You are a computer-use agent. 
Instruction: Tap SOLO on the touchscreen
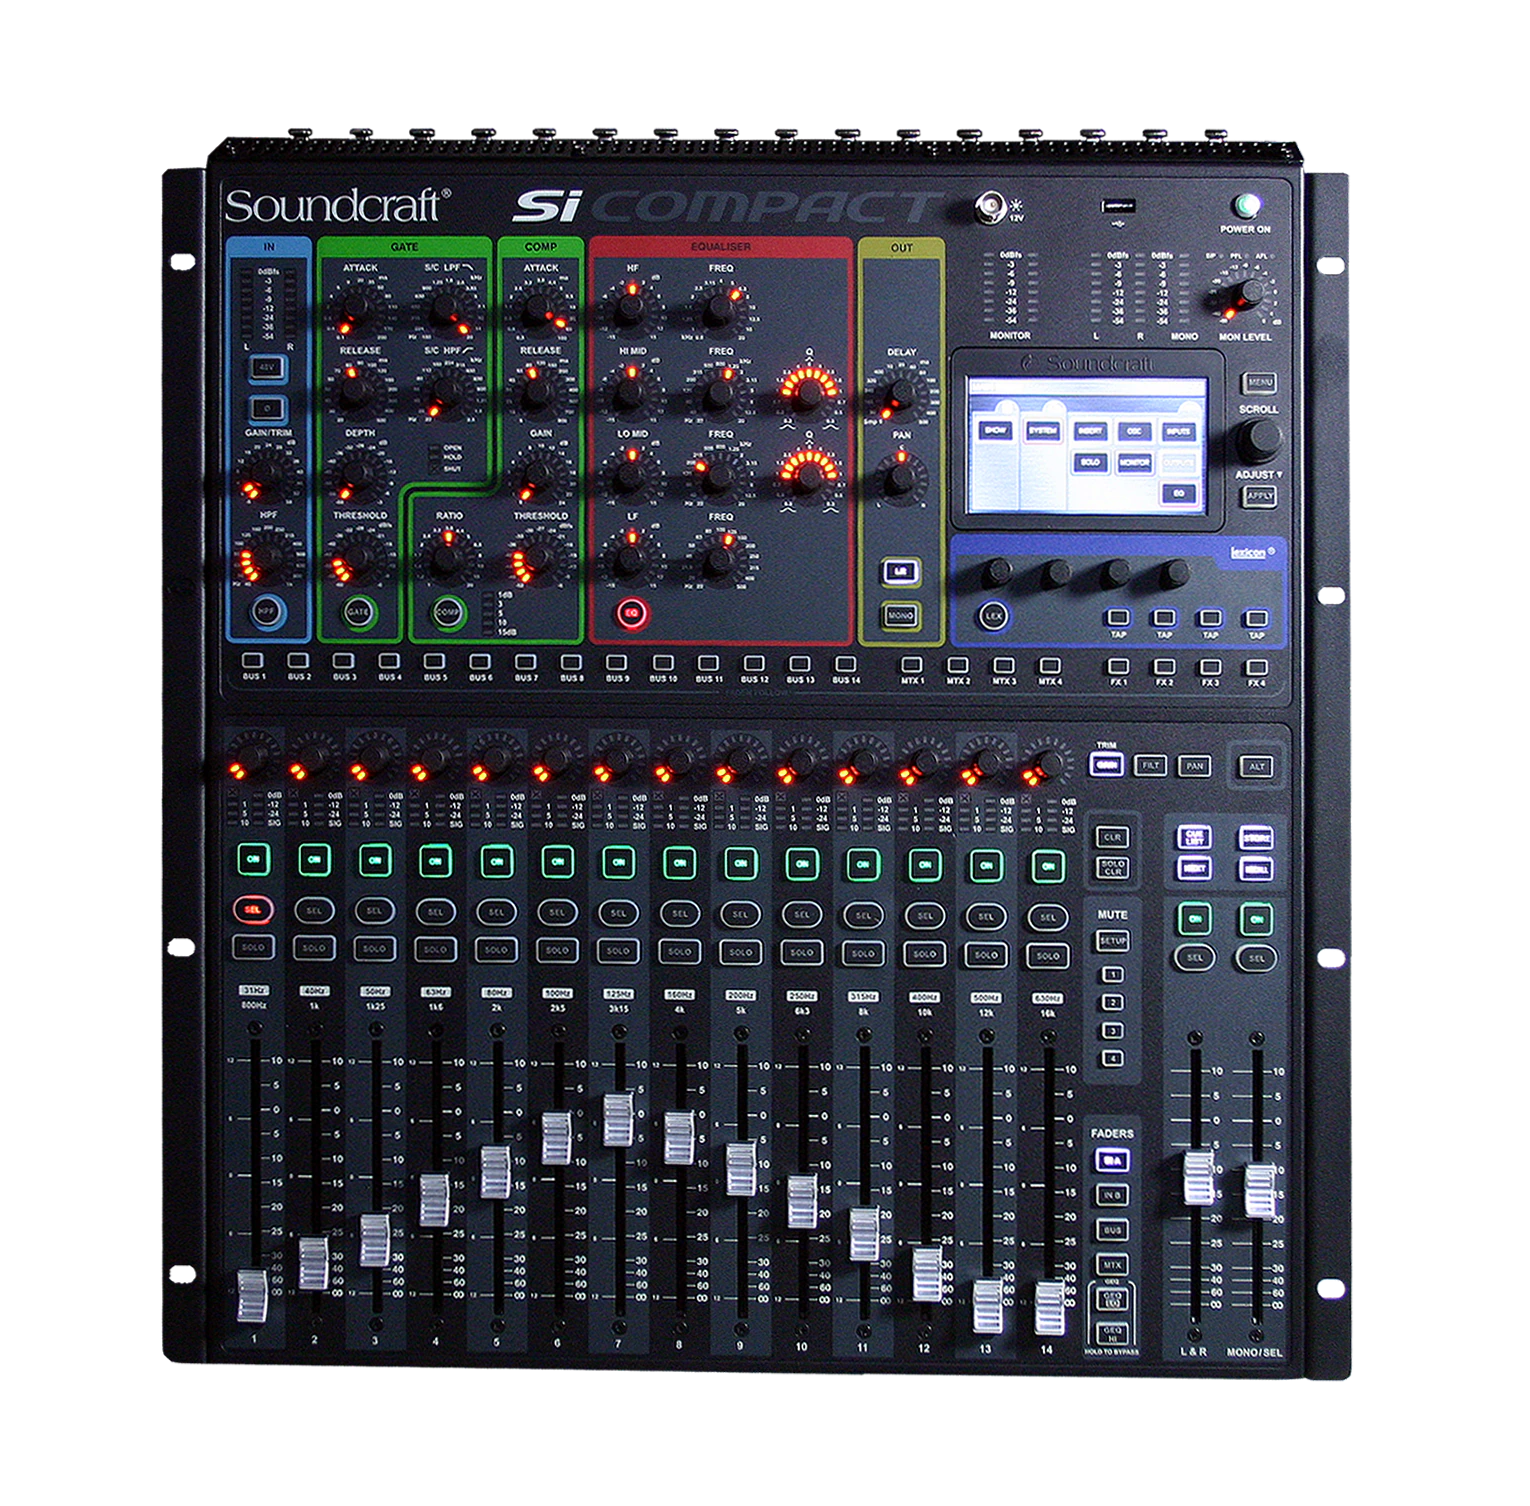click(x=1090, y=462)
